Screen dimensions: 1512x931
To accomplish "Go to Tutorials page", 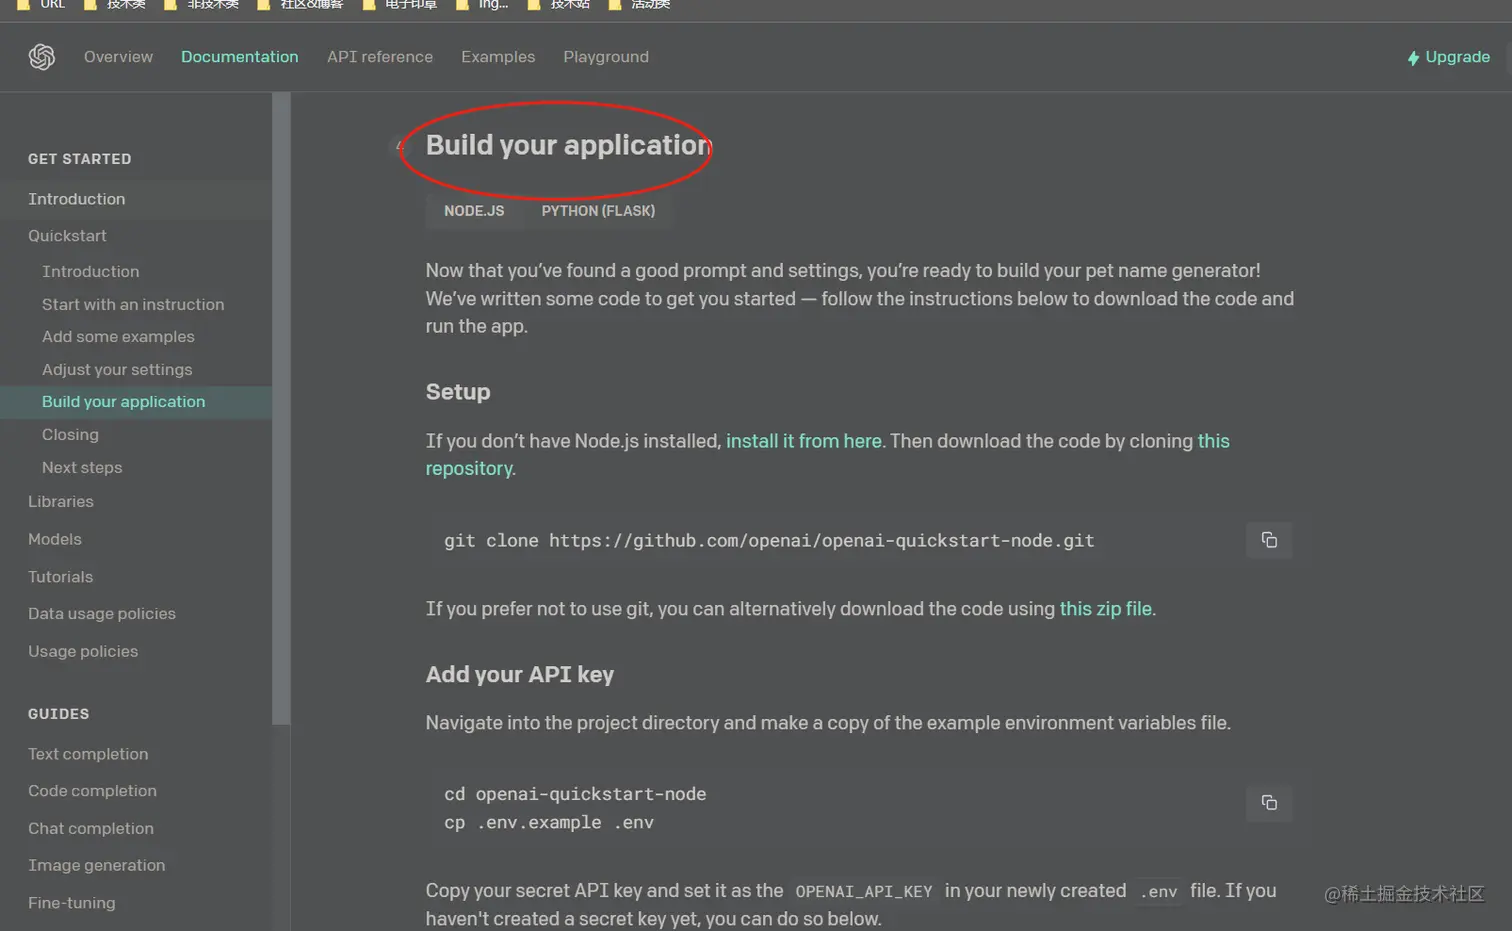I will (60, 577).
